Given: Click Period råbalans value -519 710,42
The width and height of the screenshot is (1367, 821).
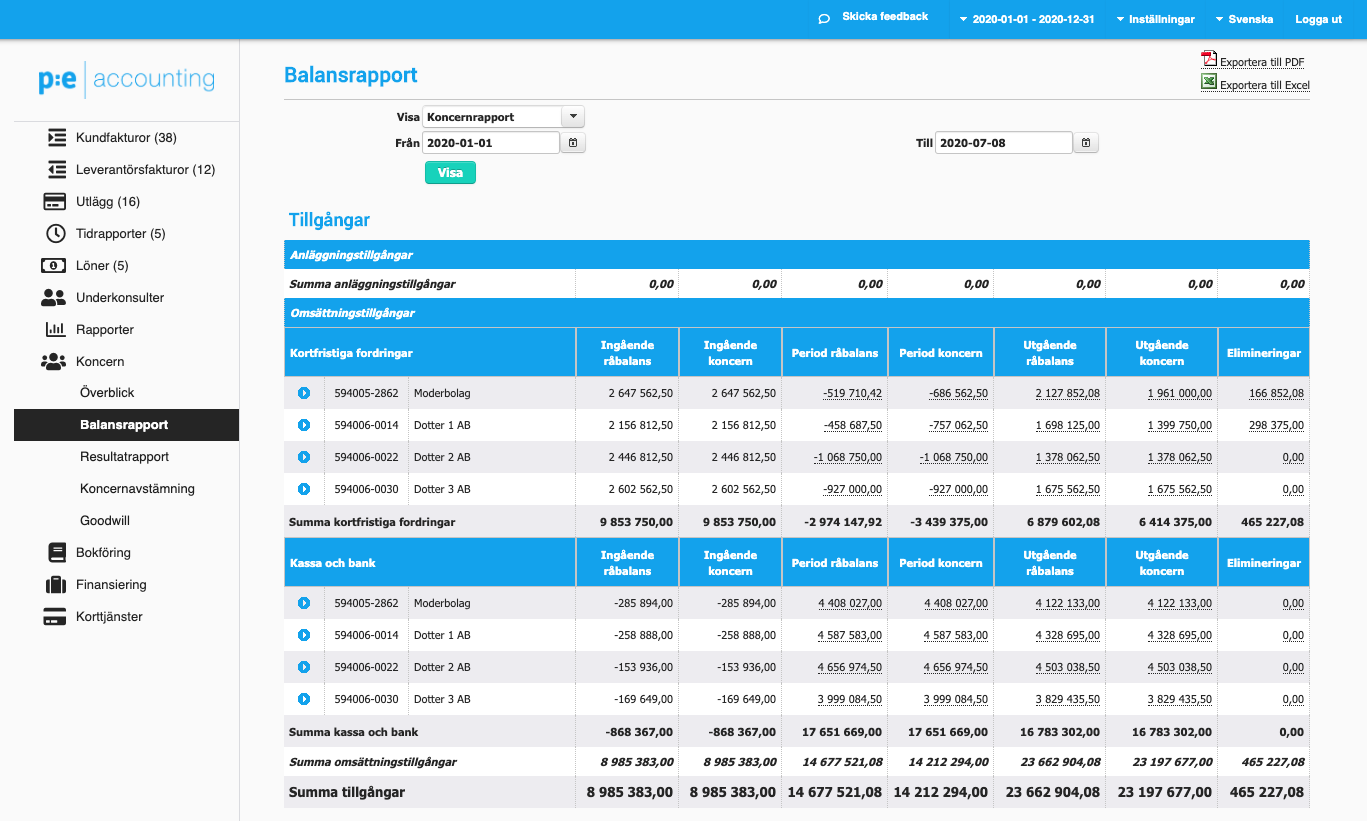Looking at the screenshot, I should pos(852,394).
